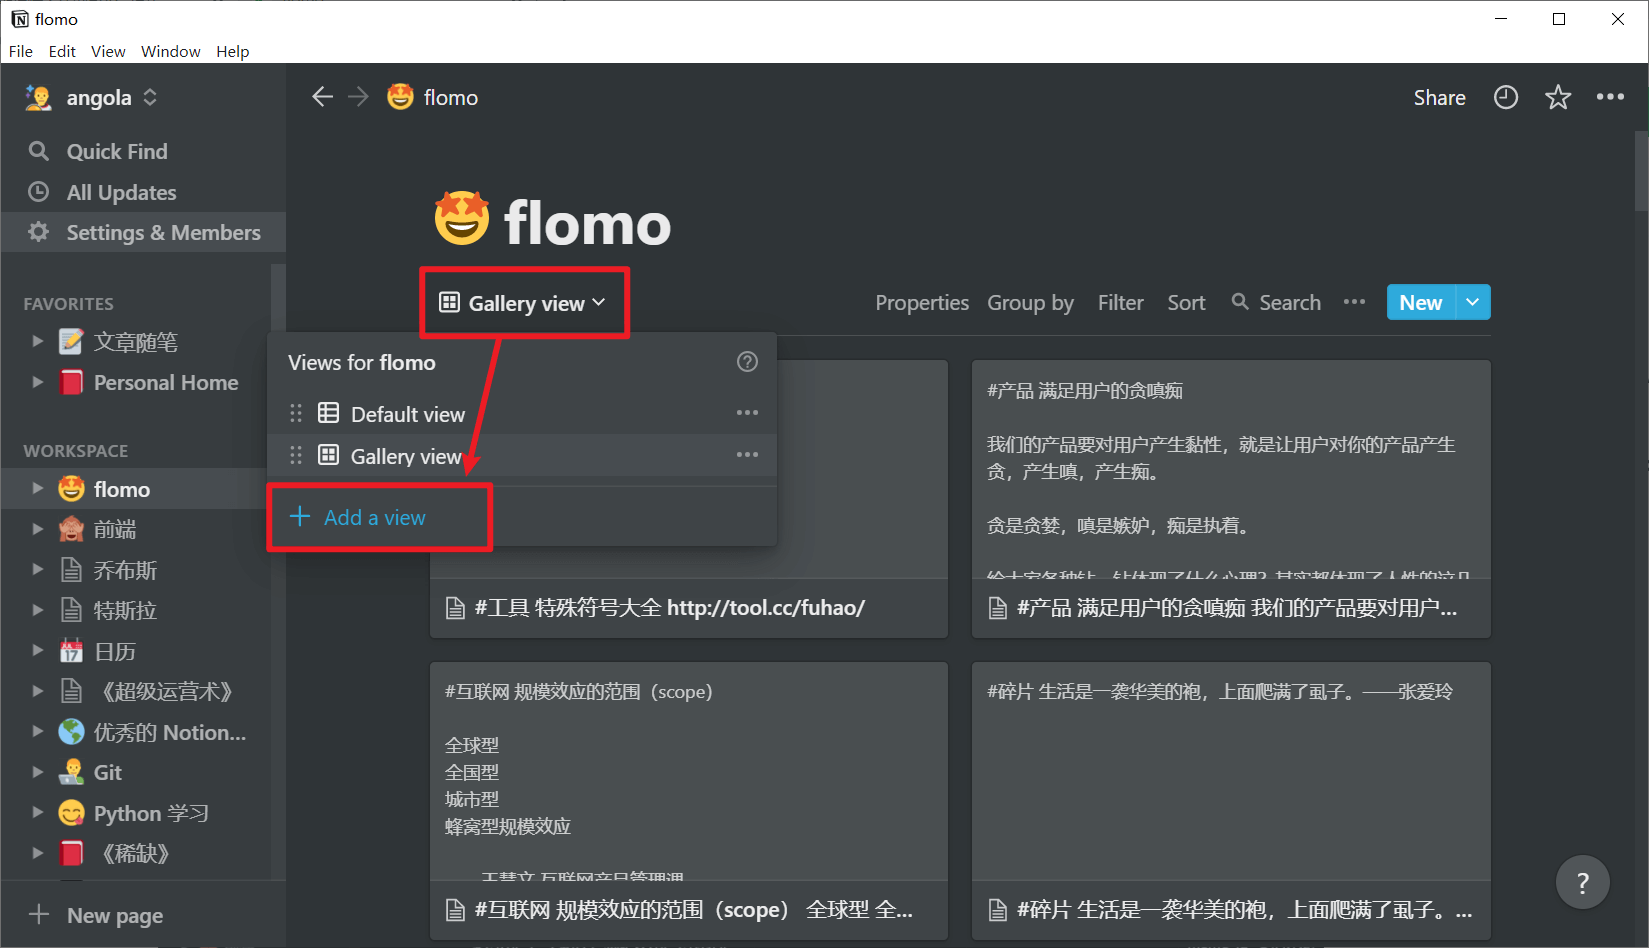Click the back navigation arrow
This screenshot has width=1649, height=948.
click(x=322, y=97)
